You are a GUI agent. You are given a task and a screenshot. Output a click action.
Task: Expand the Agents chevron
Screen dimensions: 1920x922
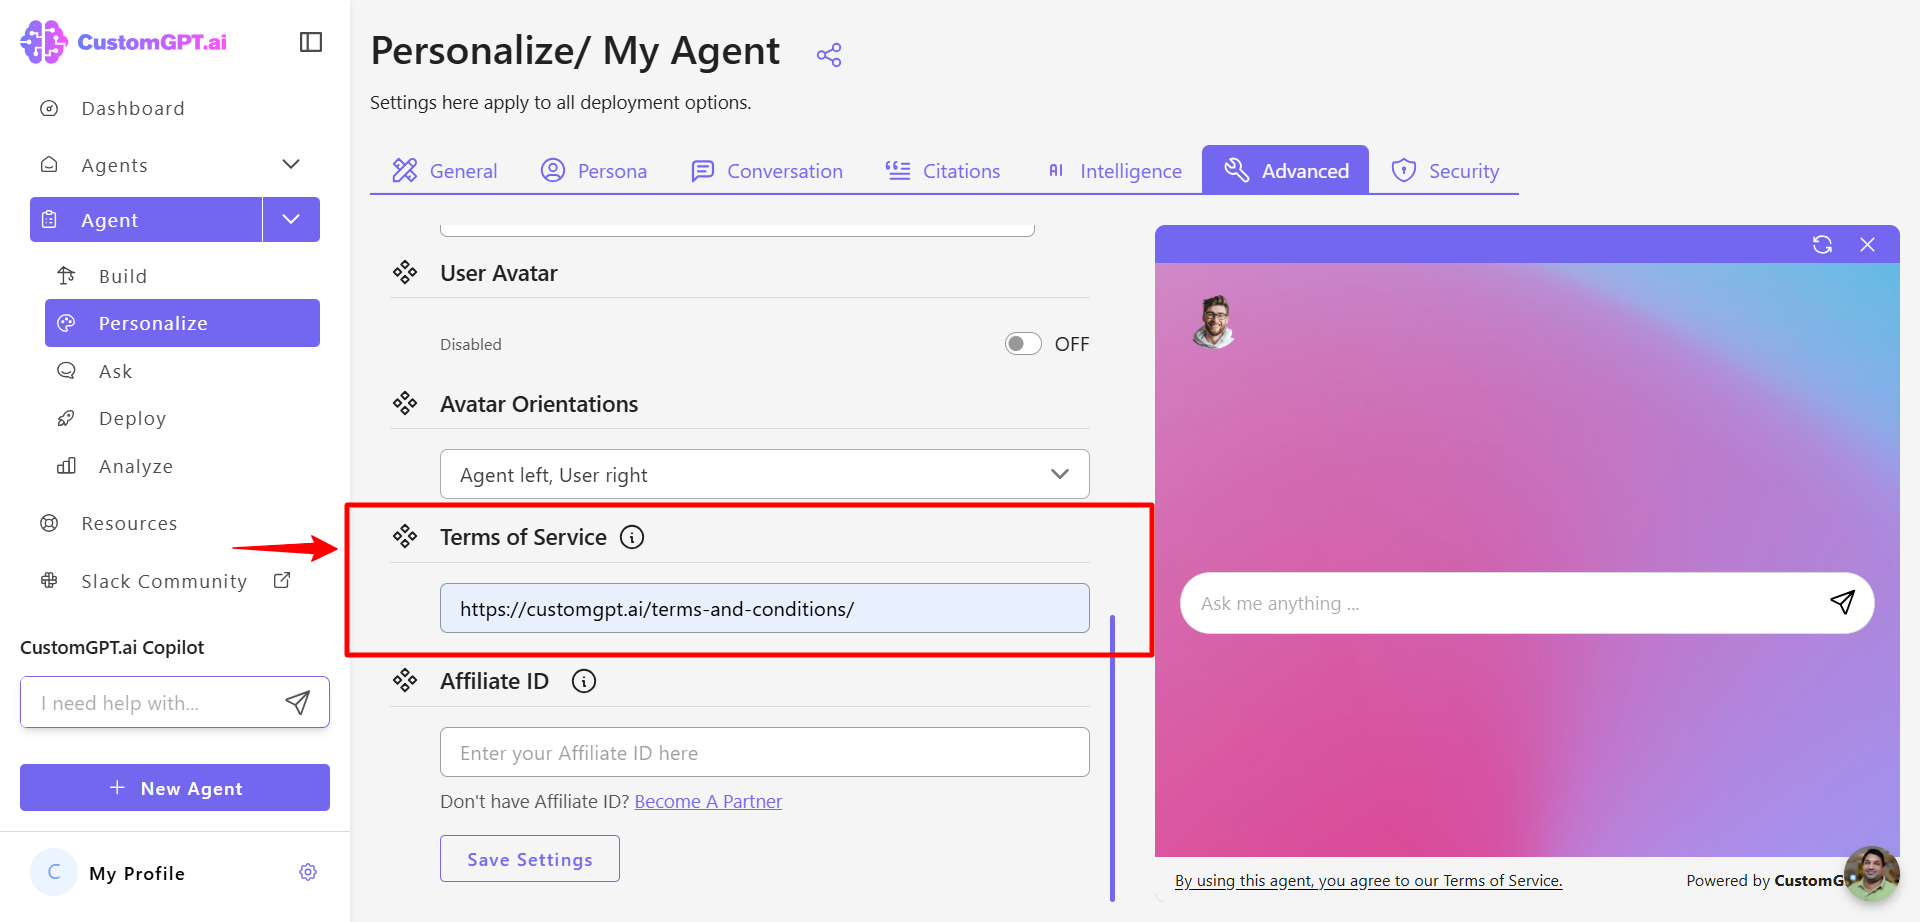click(291, 164)
